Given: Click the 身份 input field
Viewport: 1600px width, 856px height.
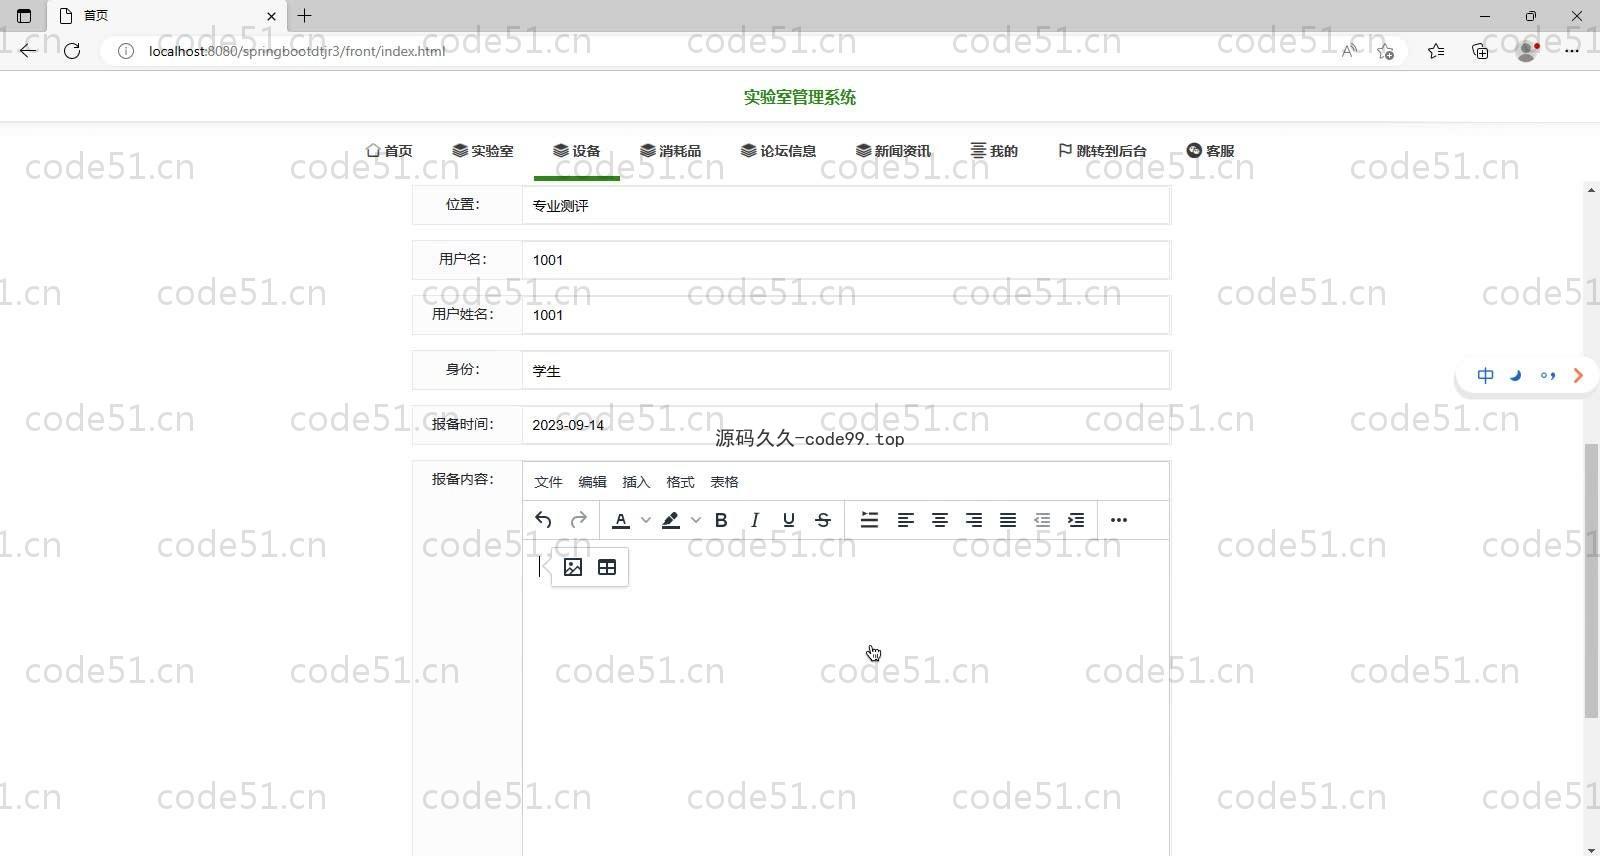Looking at the screenshot, I should (x=846, y=370).
